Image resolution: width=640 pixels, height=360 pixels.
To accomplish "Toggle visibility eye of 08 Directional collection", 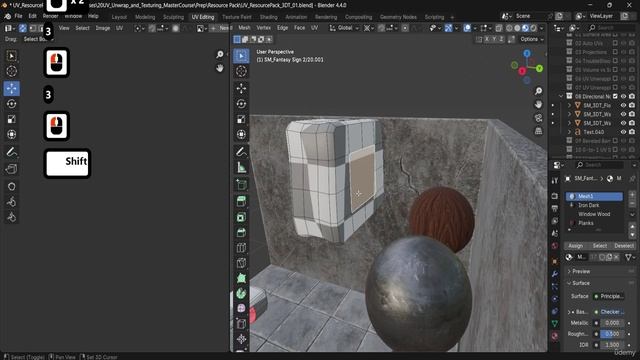I will 623,97.
